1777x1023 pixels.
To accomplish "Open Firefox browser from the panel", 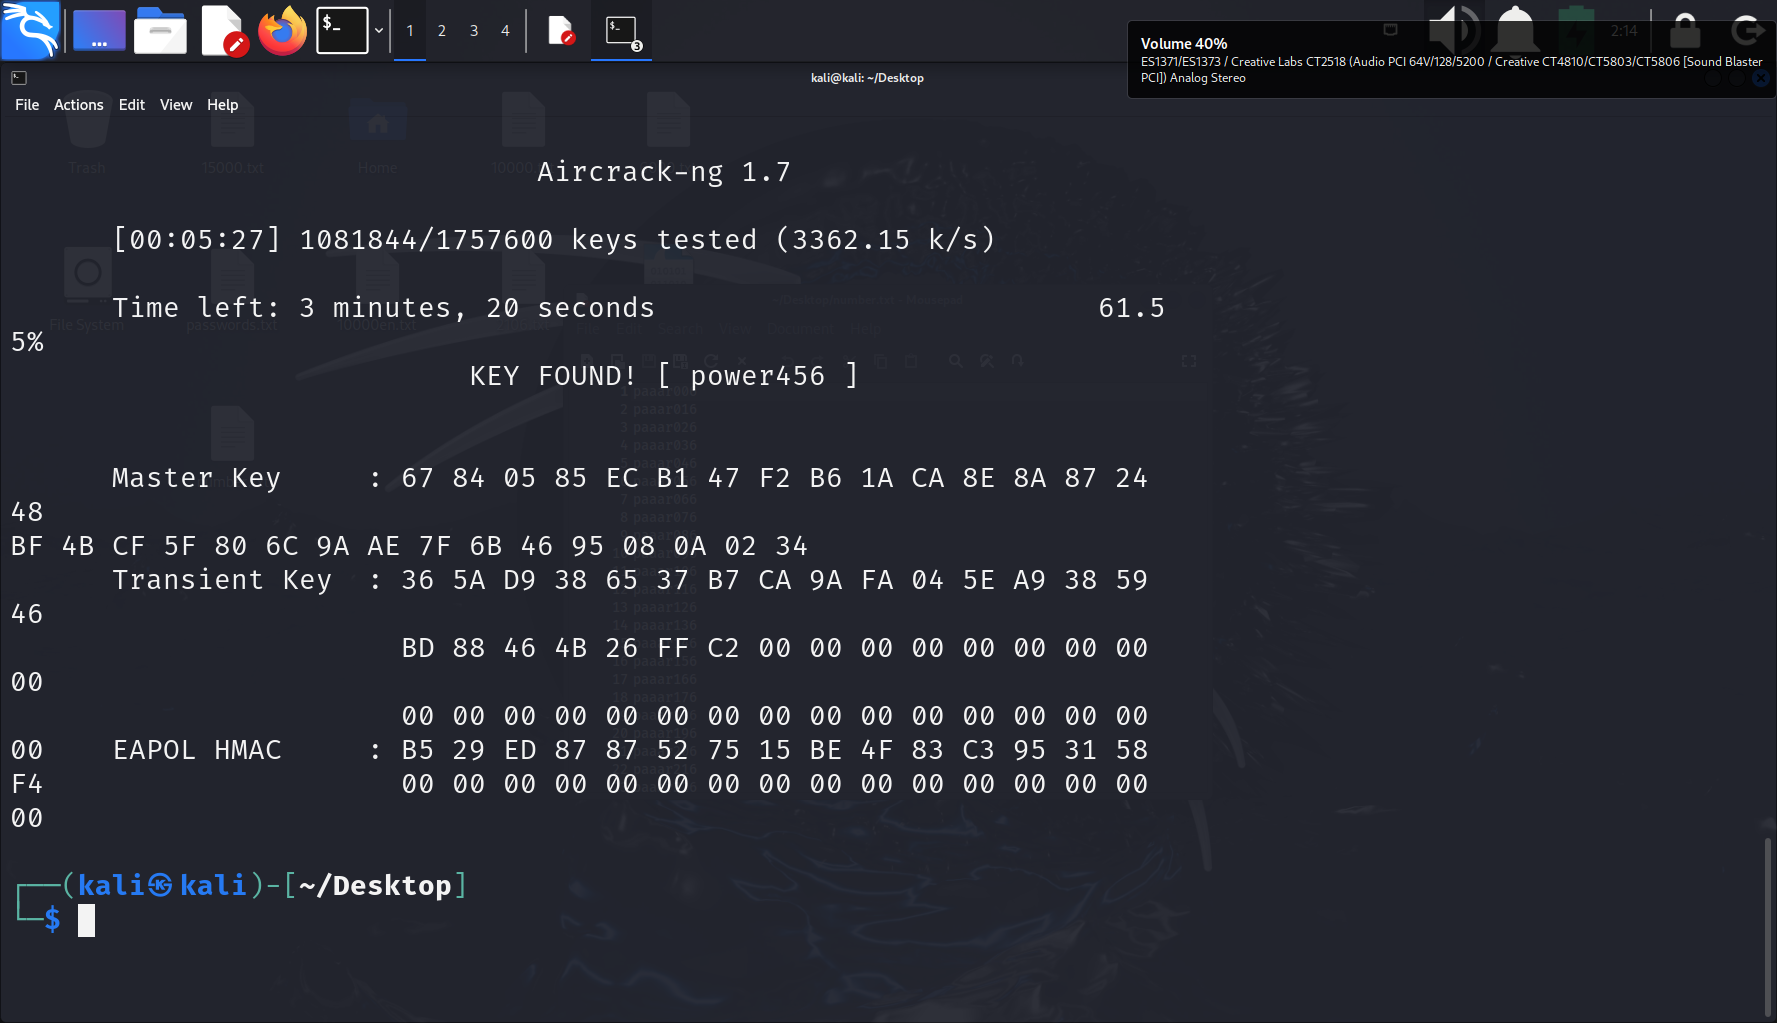I will click(x=283, y=30).
